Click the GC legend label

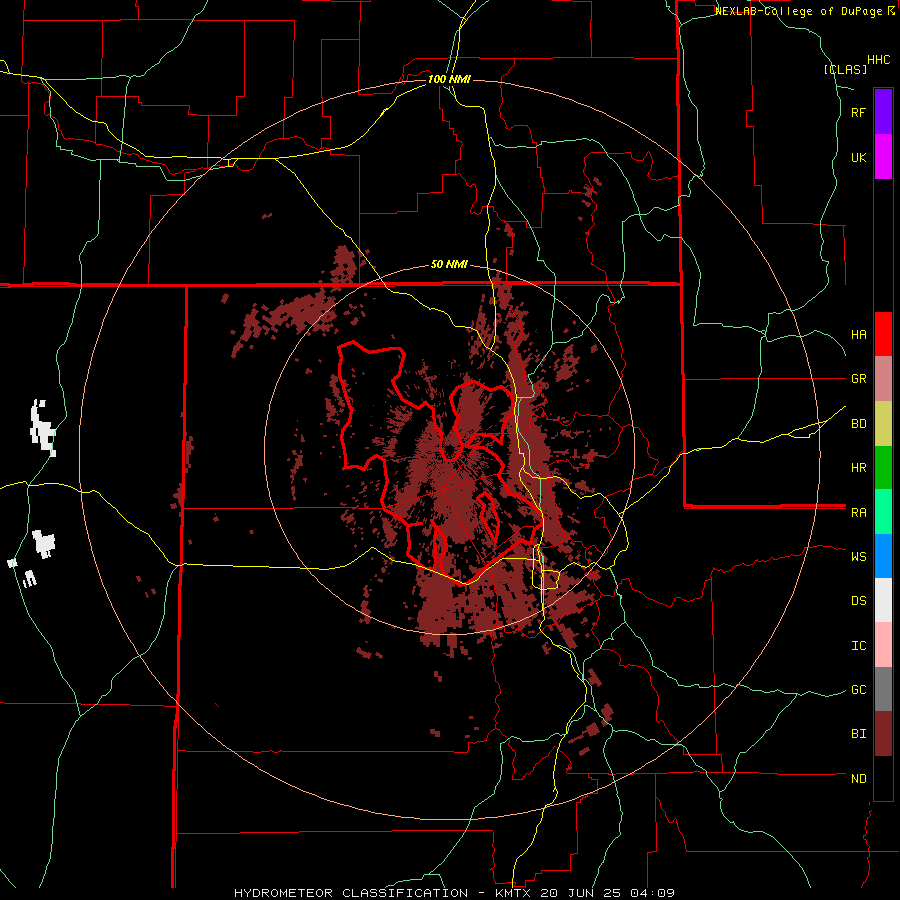point(859,689)
